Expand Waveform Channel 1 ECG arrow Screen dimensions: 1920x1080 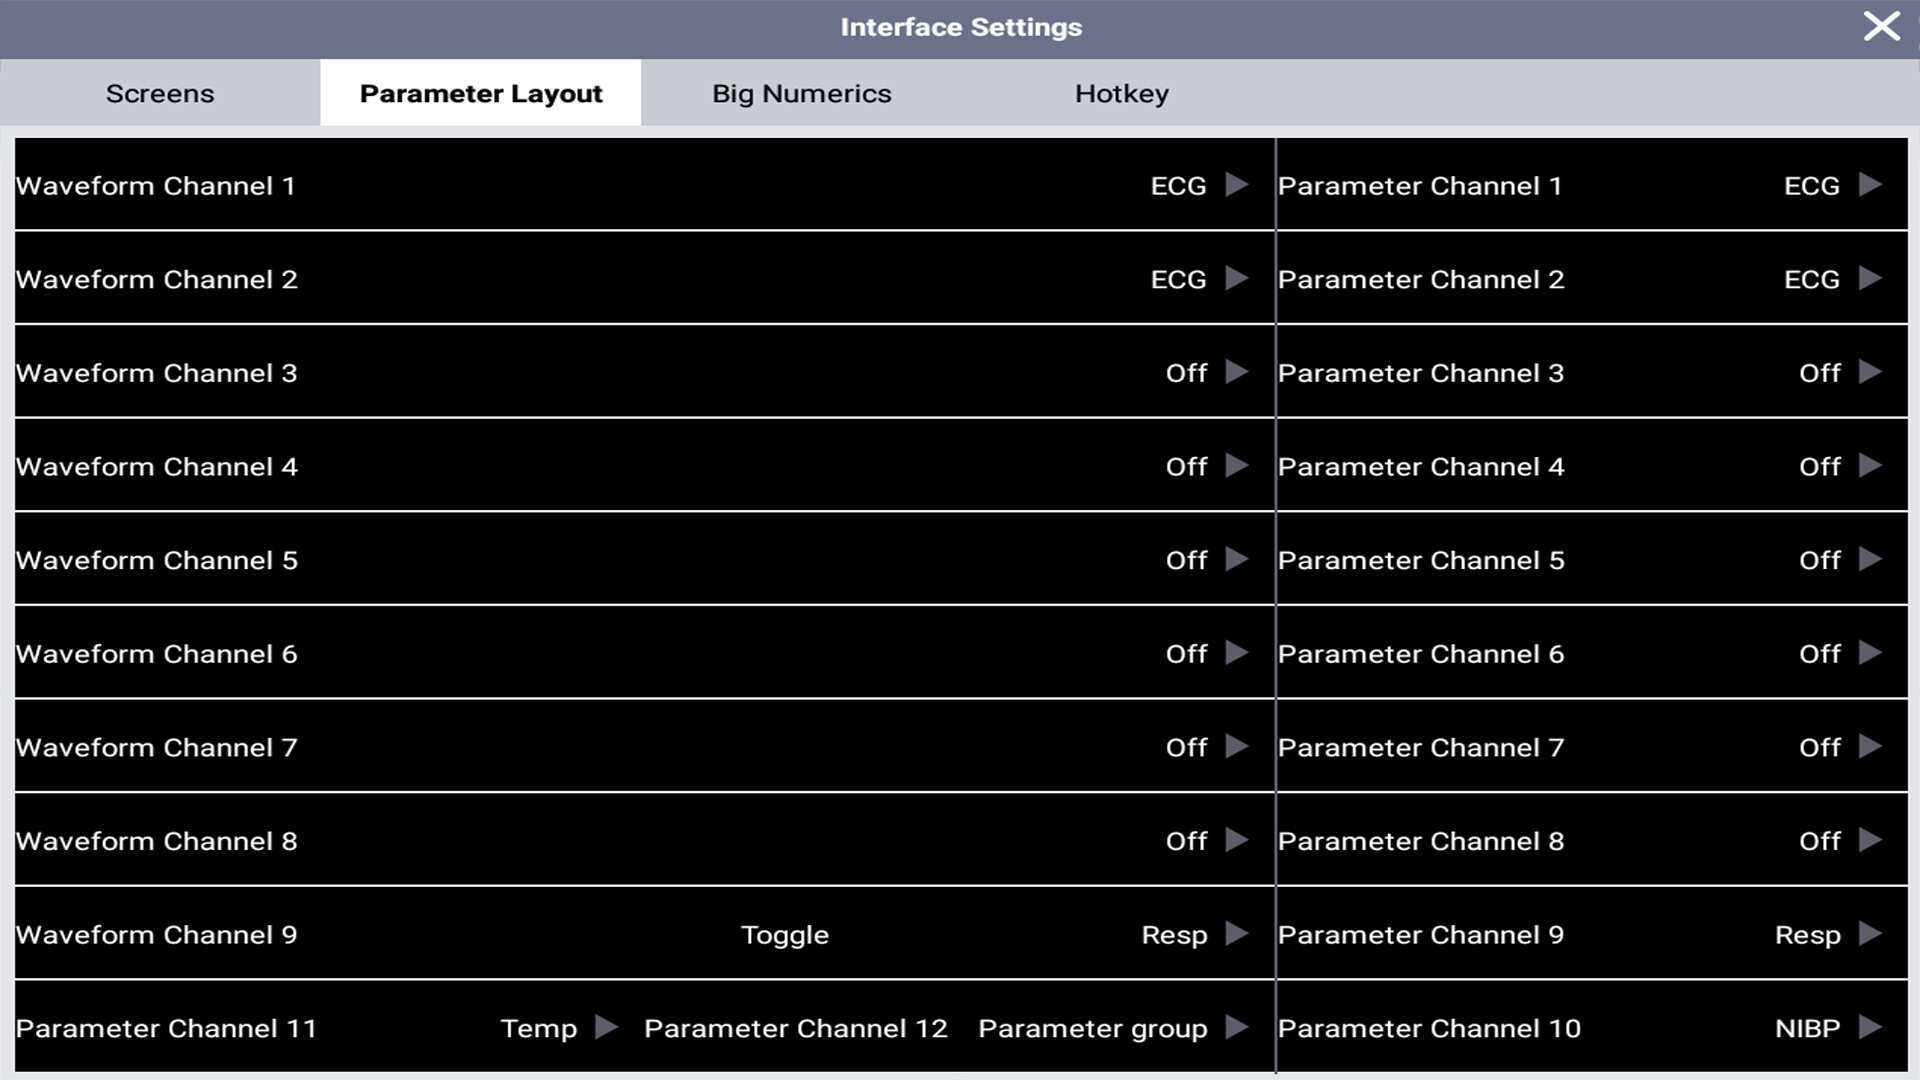(1237, 185)
